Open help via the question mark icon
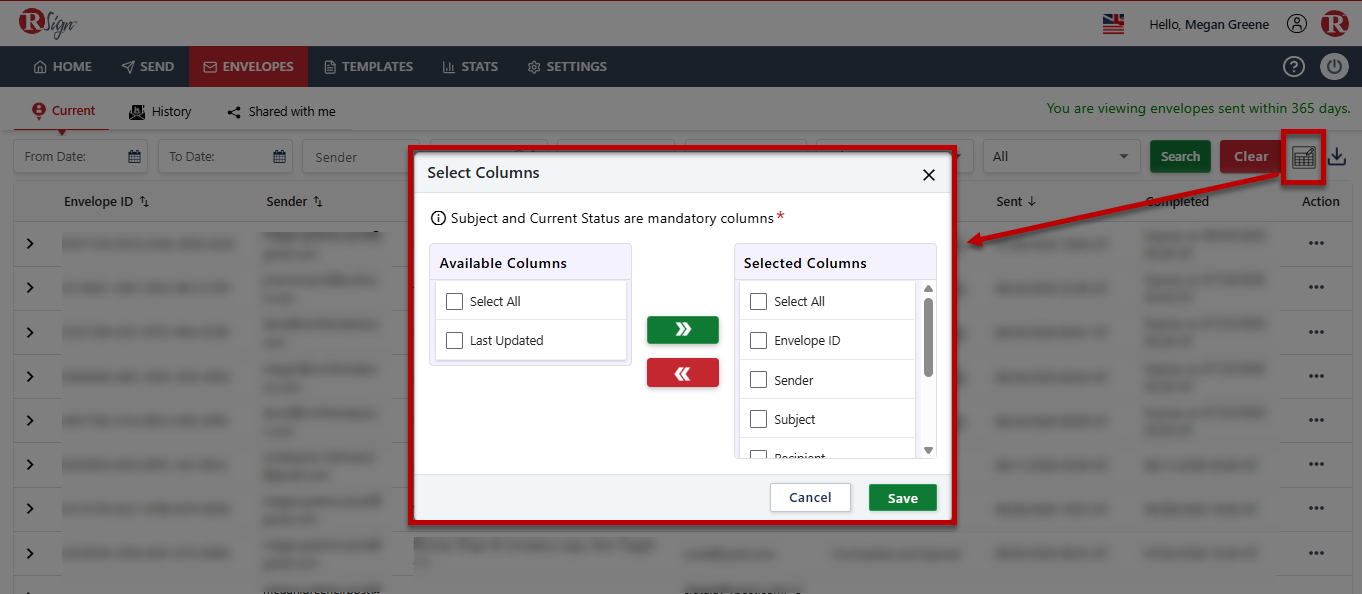Image resolution: width=1362 pixels, height=594 pixels. (1294, 67)
